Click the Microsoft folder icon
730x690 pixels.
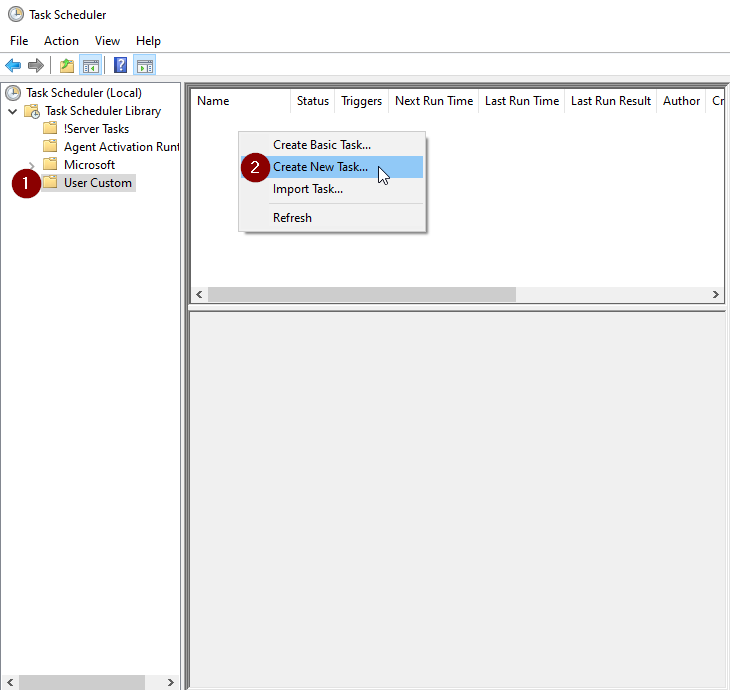coord(50,164)
